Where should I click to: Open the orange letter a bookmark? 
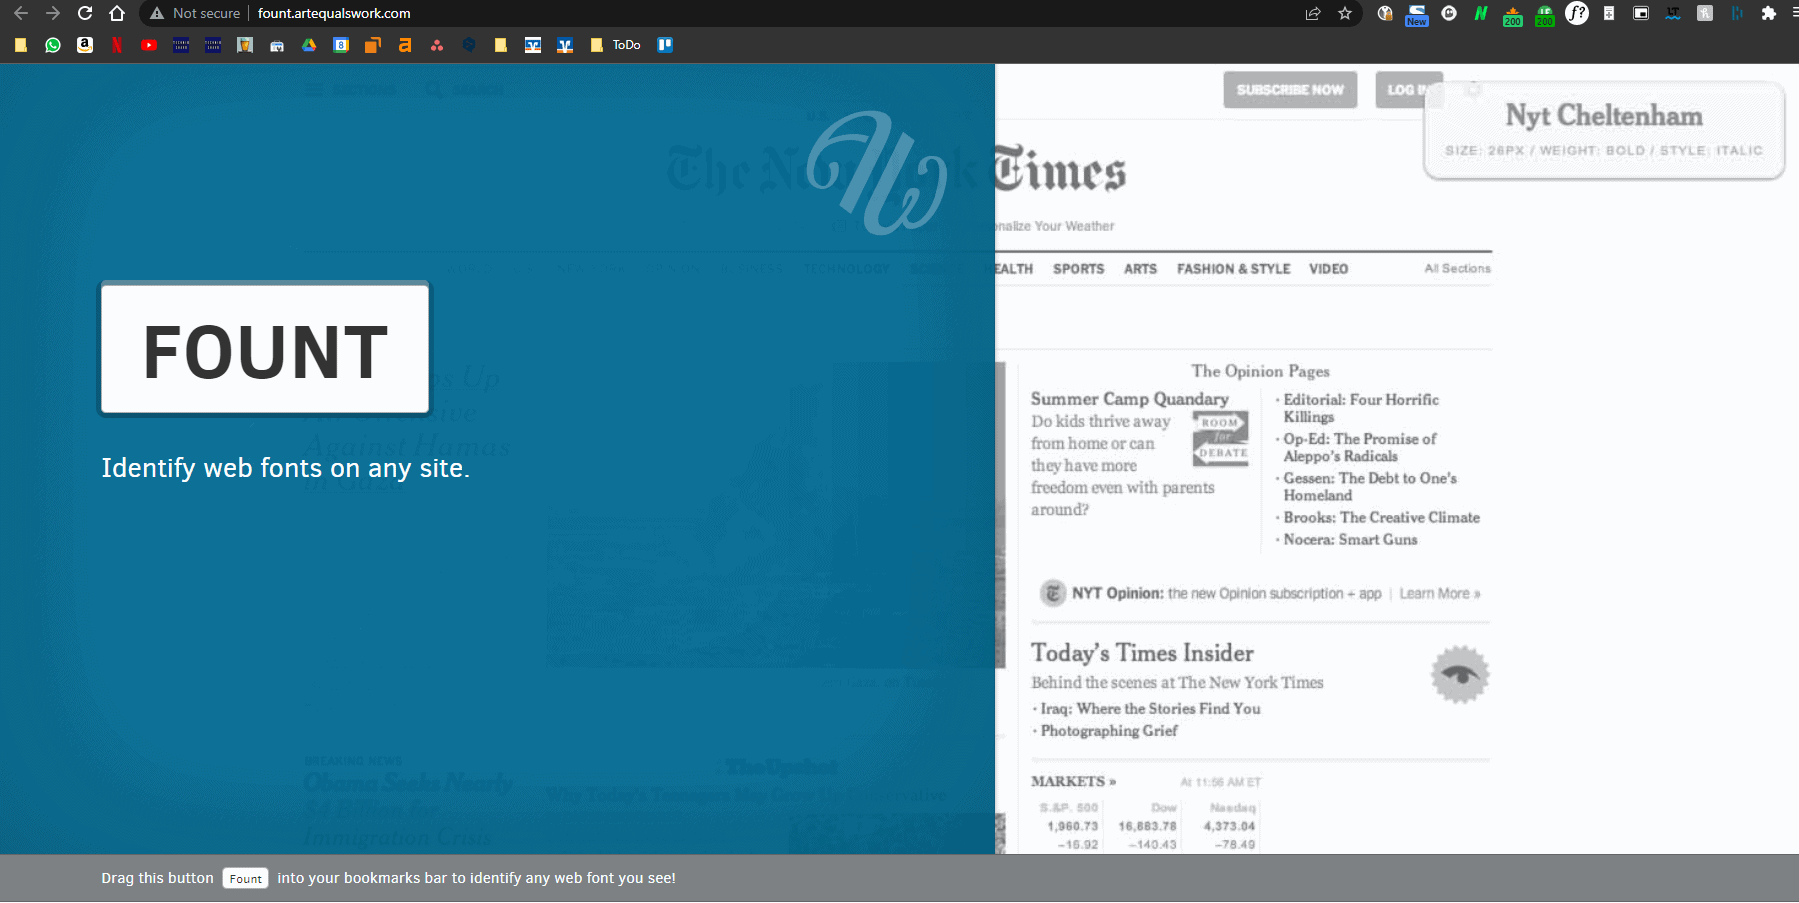click(405, 45)
